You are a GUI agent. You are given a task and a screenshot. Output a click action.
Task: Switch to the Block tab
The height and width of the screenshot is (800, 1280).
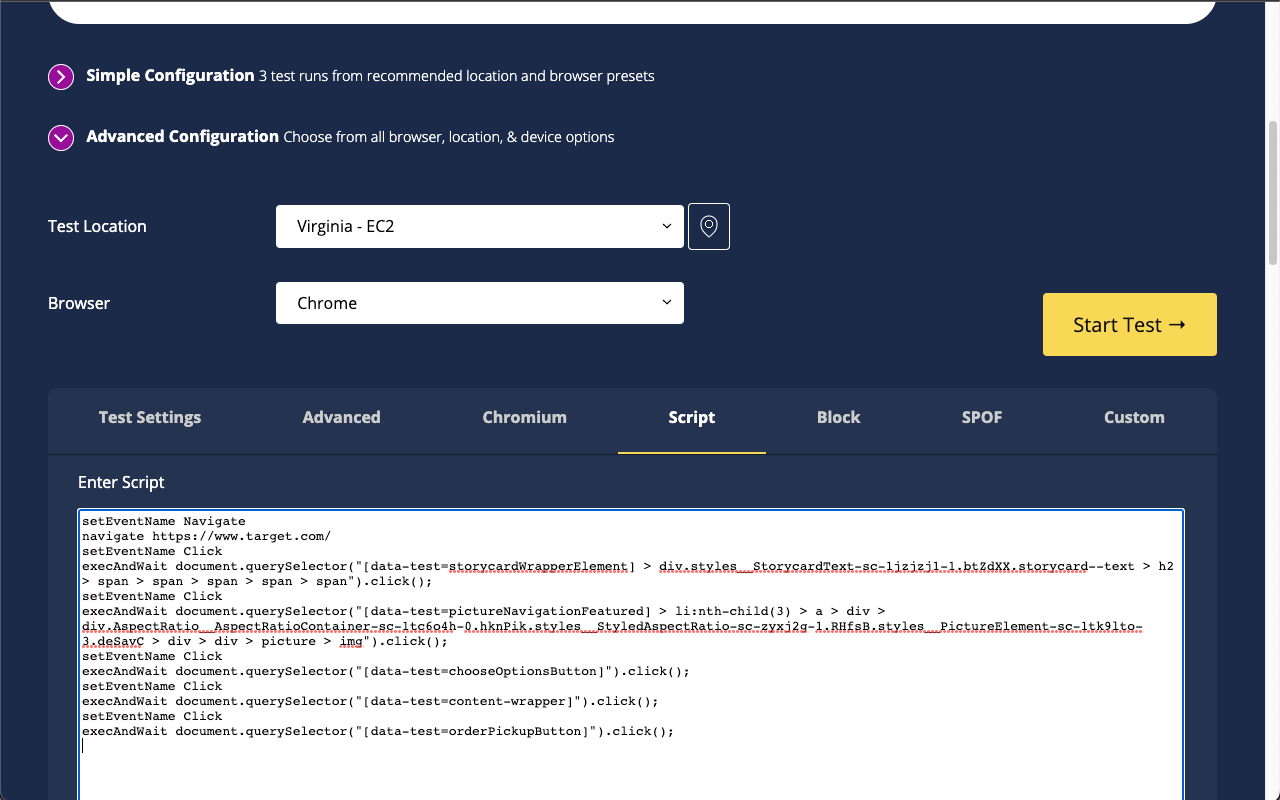pos(838,417)
